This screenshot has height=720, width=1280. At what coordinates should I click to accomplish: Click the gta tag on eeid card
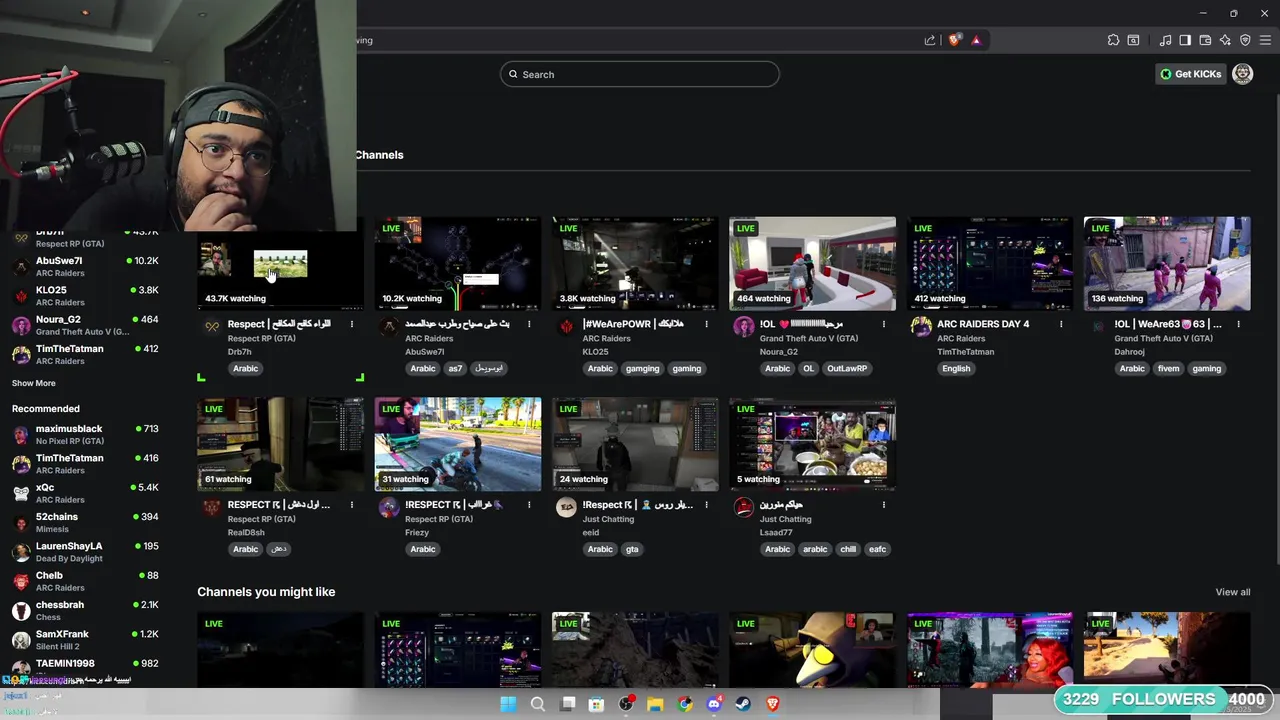632,549
